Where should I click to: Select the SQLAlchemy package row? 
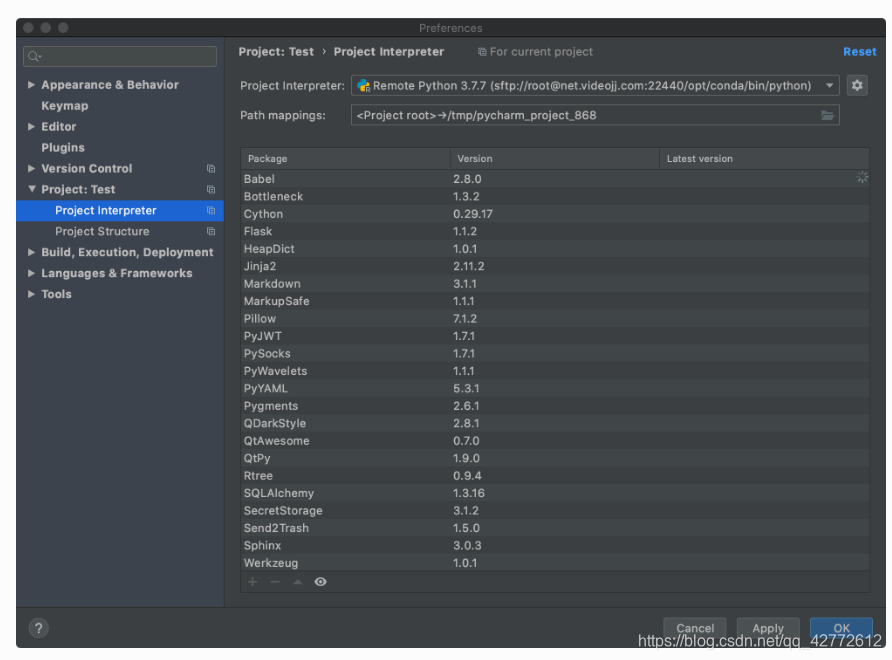pos(555,493)
